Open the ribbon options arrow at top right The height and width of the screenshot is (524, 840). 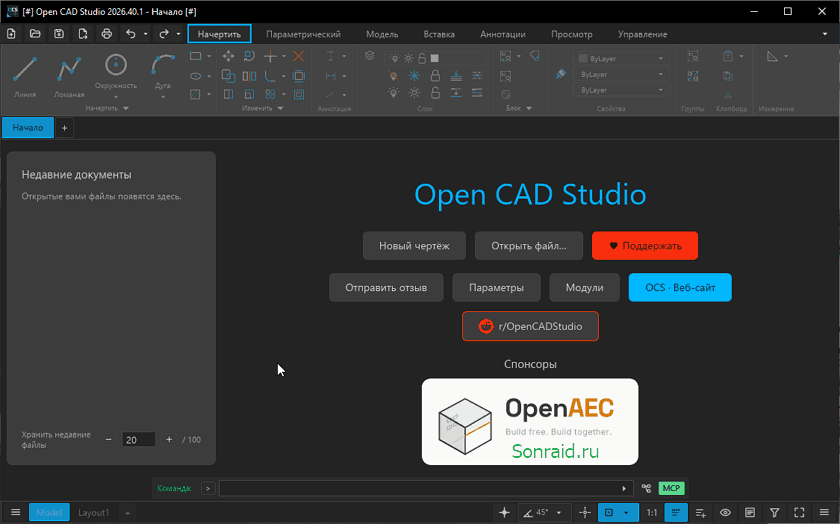tap(825, 34)
